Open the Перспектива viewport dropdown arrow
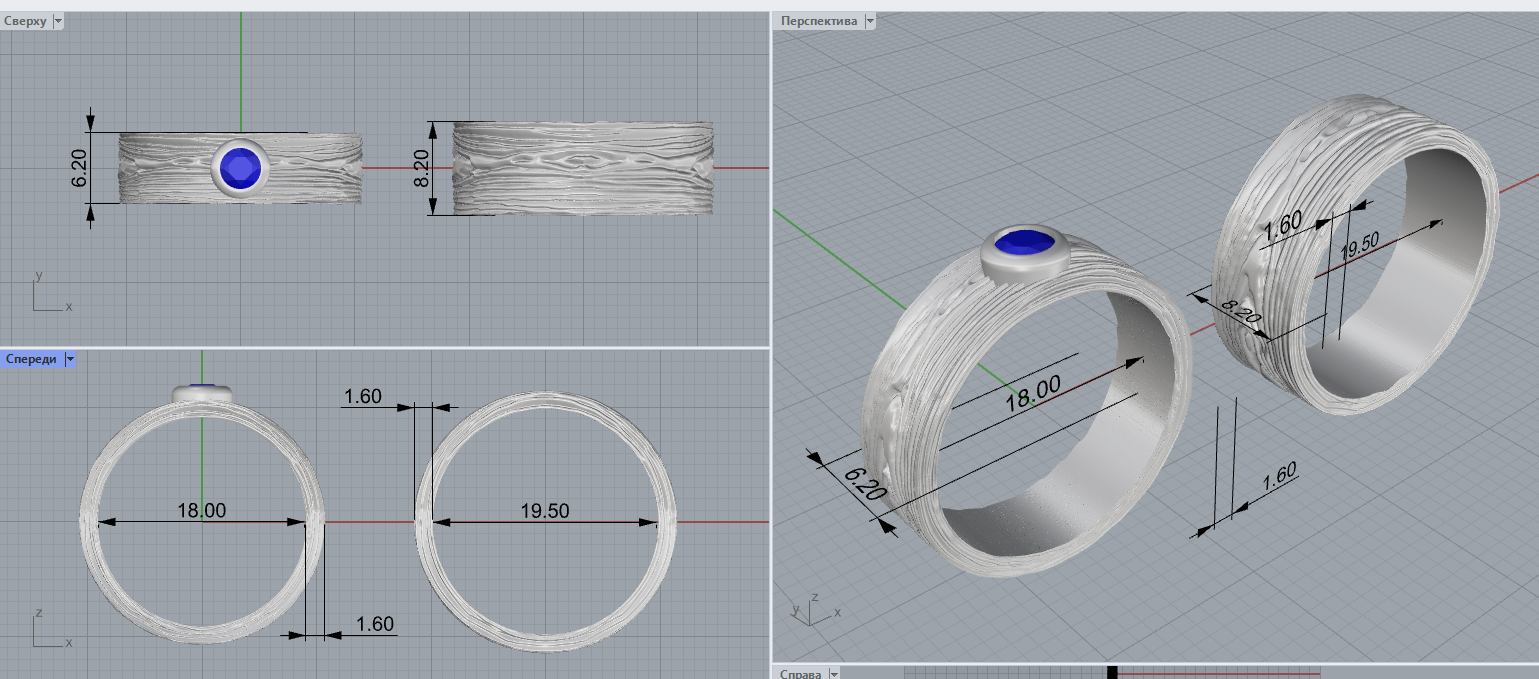 tap(869, 21)
